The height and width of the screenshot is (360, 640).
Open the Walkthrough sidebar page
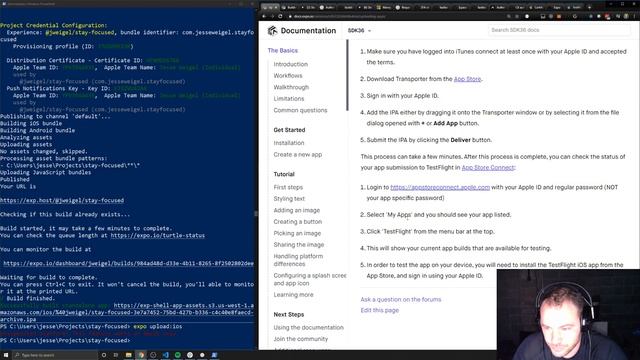291,87
